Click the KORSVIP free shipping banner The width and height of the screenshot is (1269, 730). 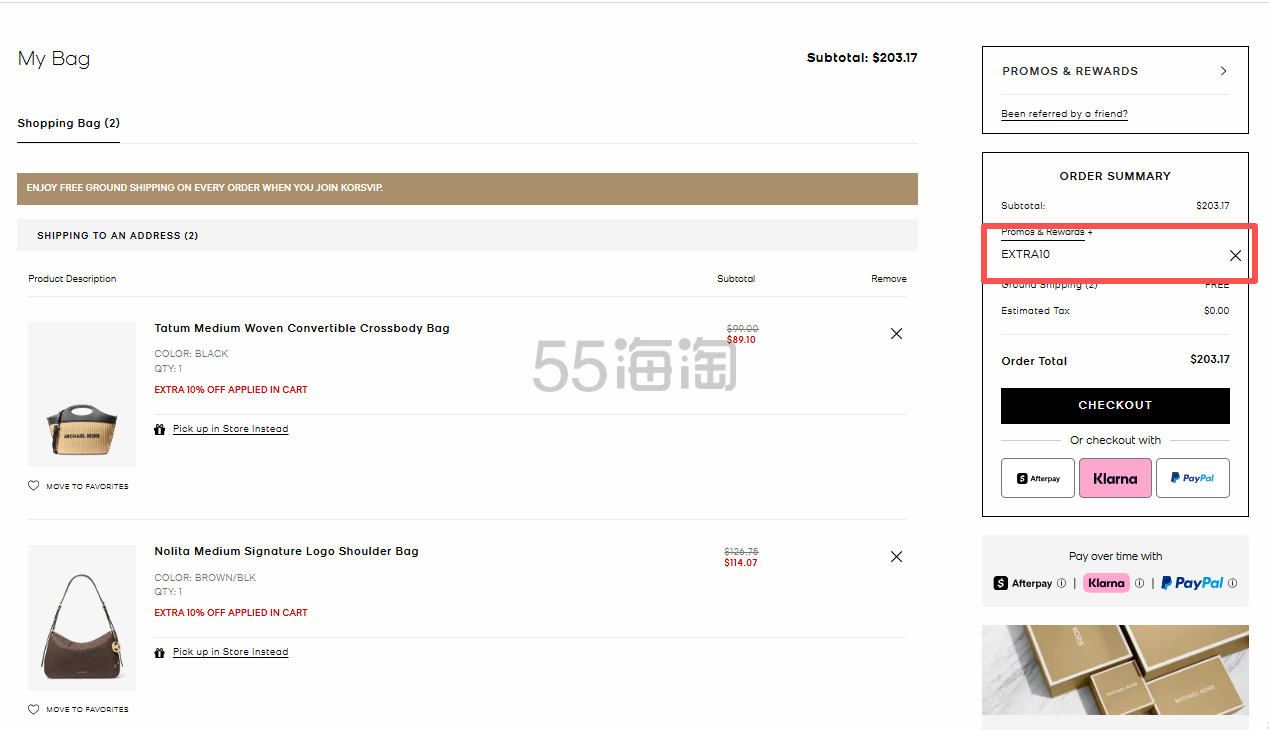pyautogui.click(x=467, y=189)
